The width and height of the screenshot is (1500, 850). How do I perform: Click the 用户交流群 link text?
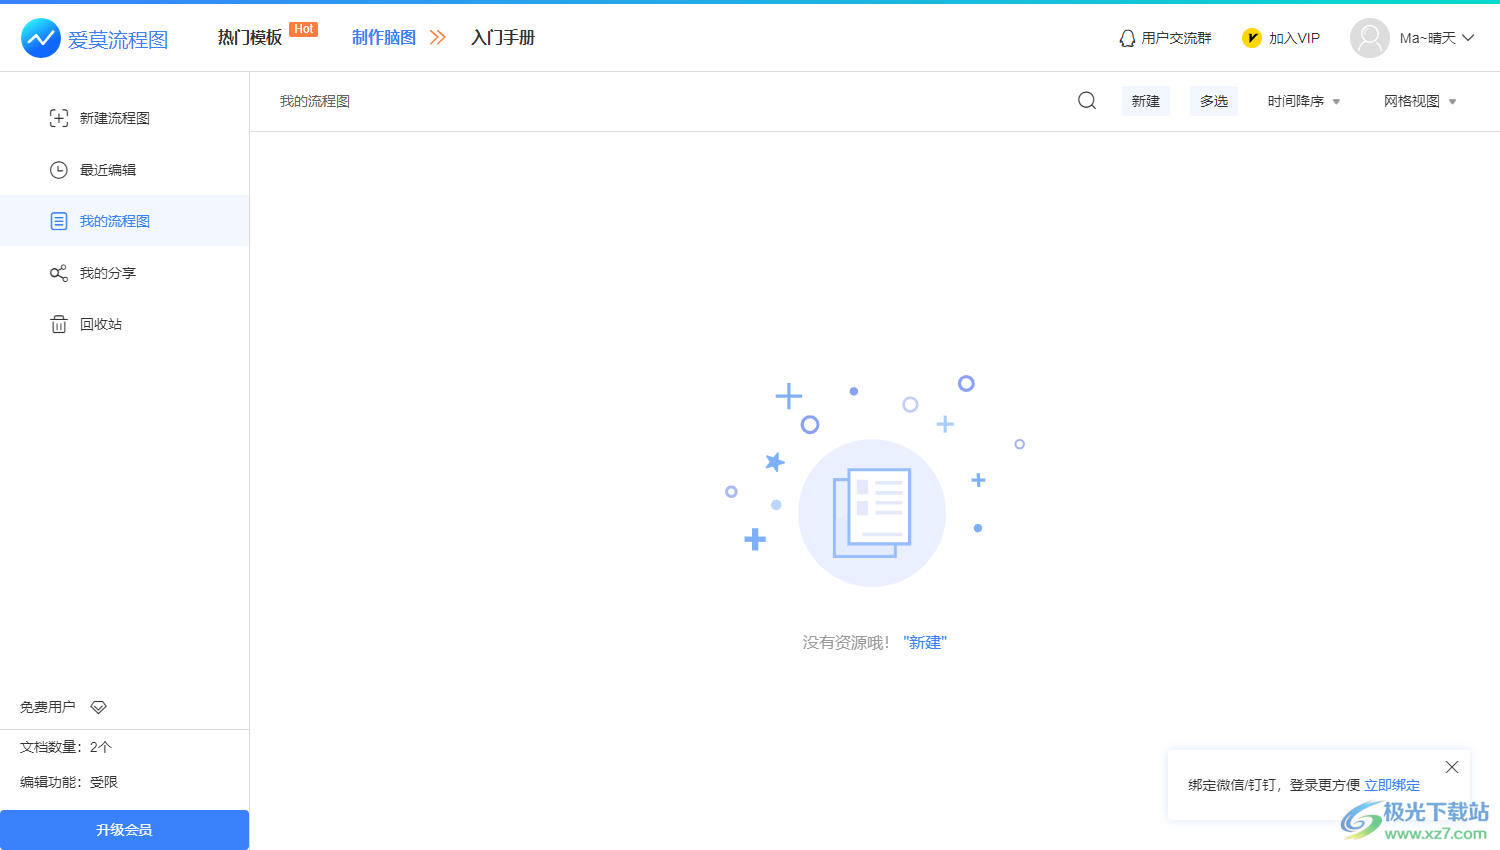tap(1176, 38)
